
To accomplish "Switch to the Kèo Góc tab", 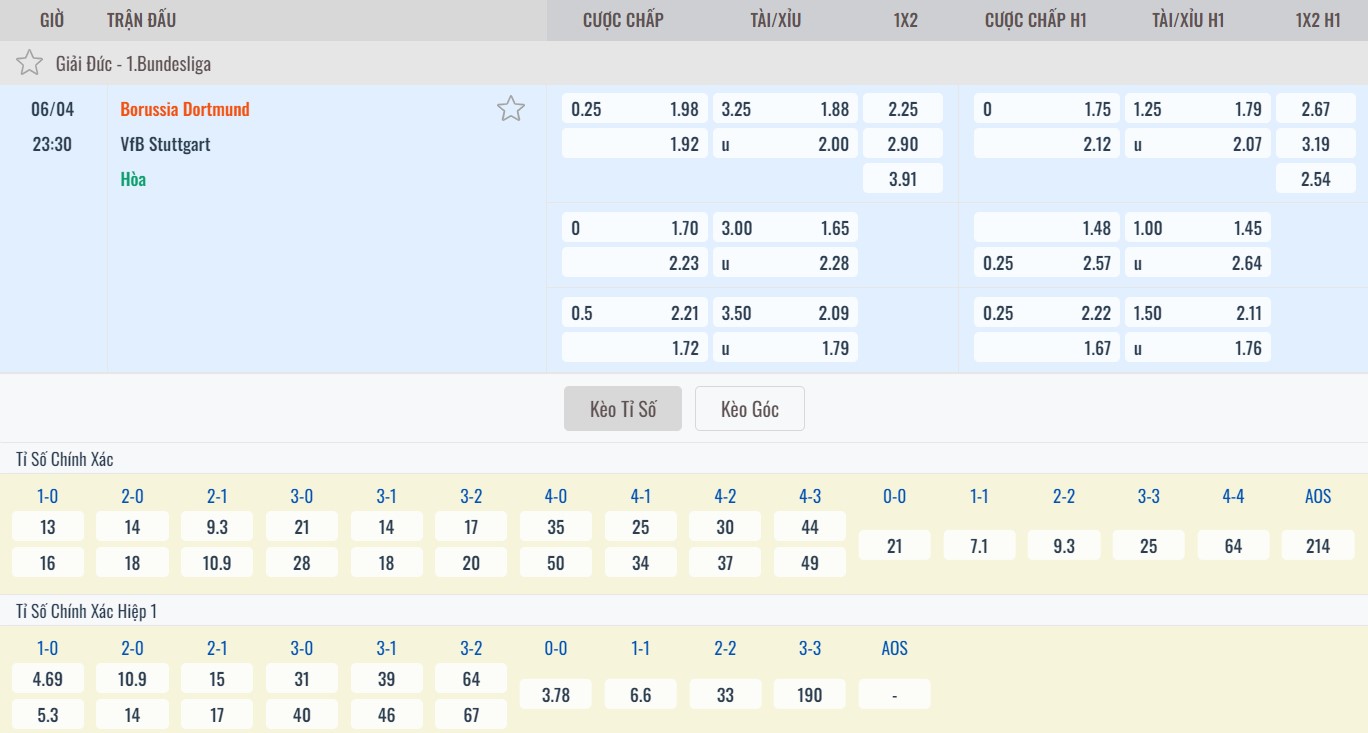I will (x=749, y=409).
